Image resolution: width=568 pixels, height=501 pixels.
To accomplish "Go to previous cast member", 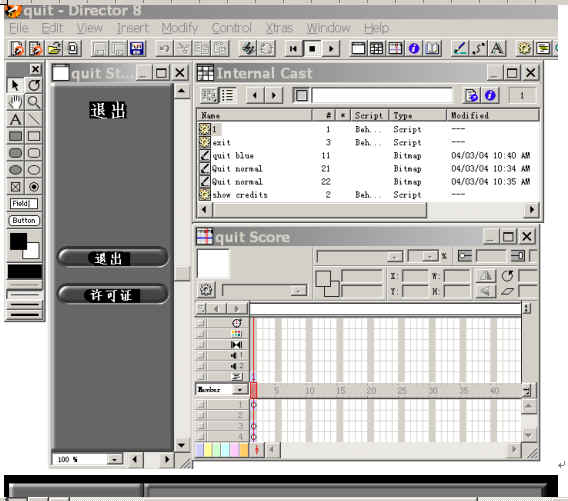I will pos(255,96).
